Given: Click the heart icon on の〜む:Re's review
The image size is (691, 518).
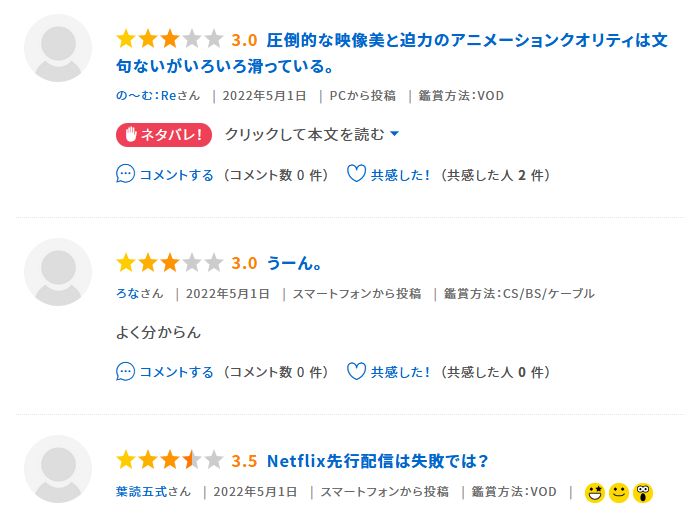Looking at the screenshot, I should tap(355, 174).
